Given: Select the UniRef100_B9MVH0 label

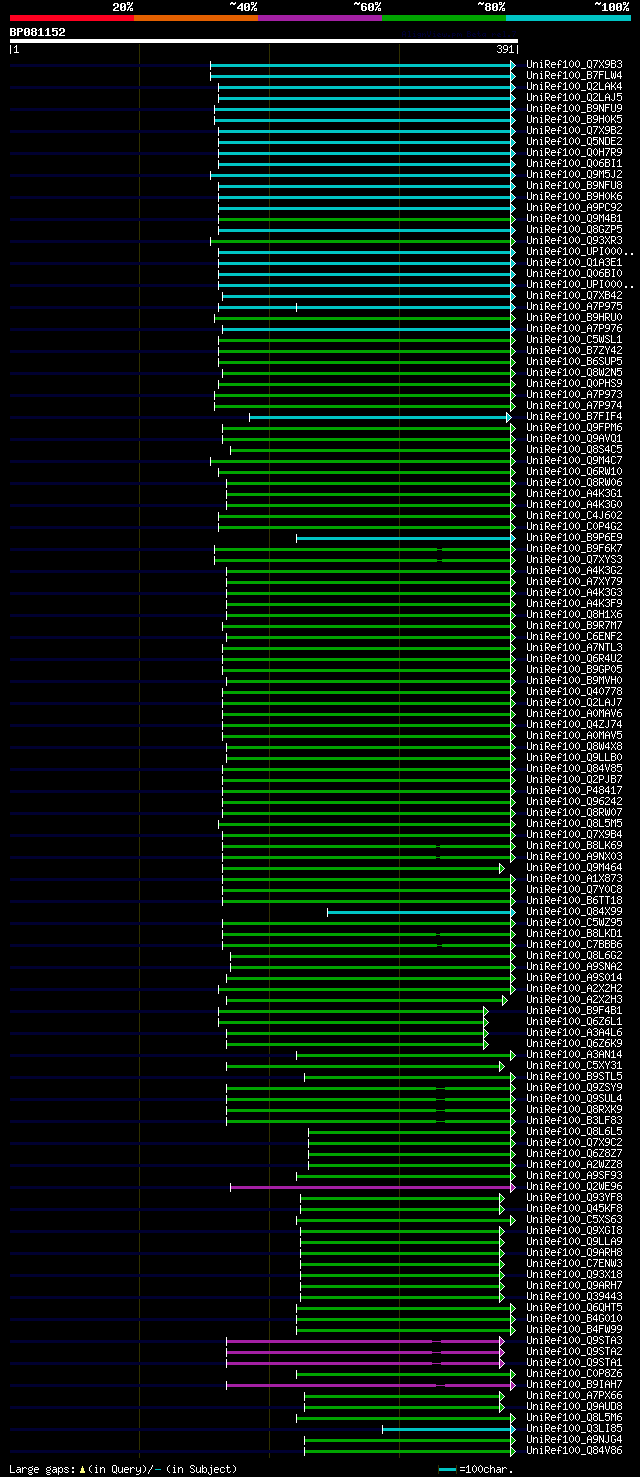Looking at the screenshot, I should click(574, 680).
